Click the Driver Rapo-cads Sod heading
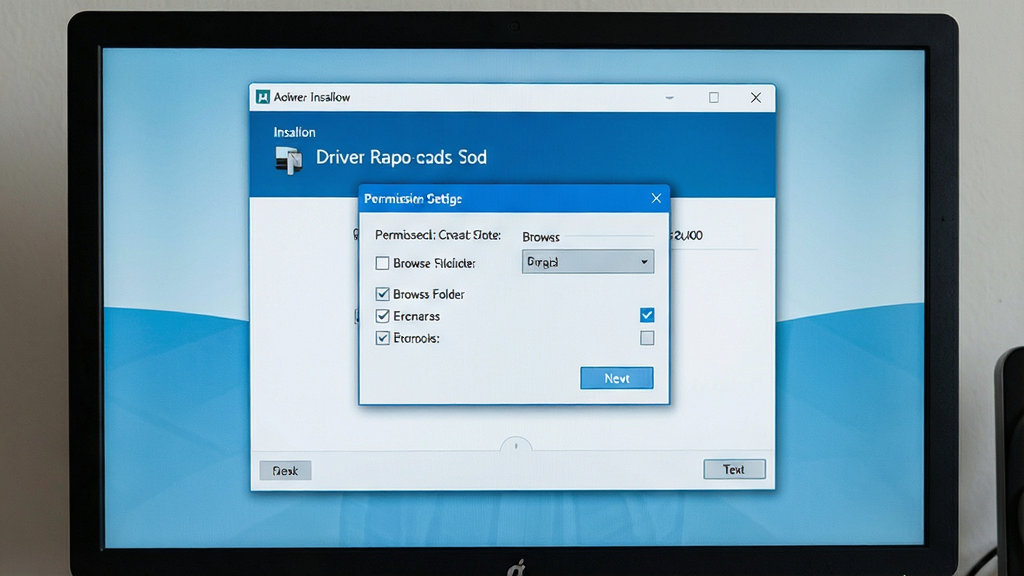The image size is (1024, 576). coord(401,157)
